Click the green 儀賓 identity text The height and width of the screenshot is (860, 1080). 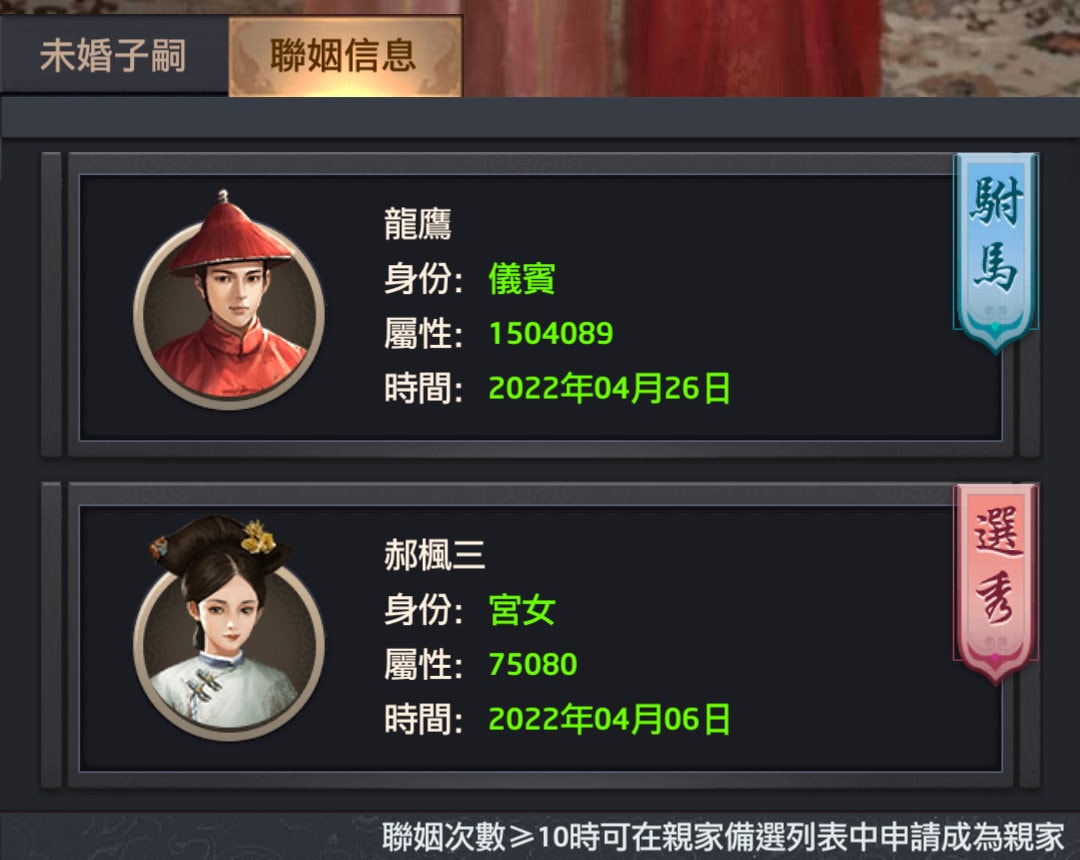point(521,279)
